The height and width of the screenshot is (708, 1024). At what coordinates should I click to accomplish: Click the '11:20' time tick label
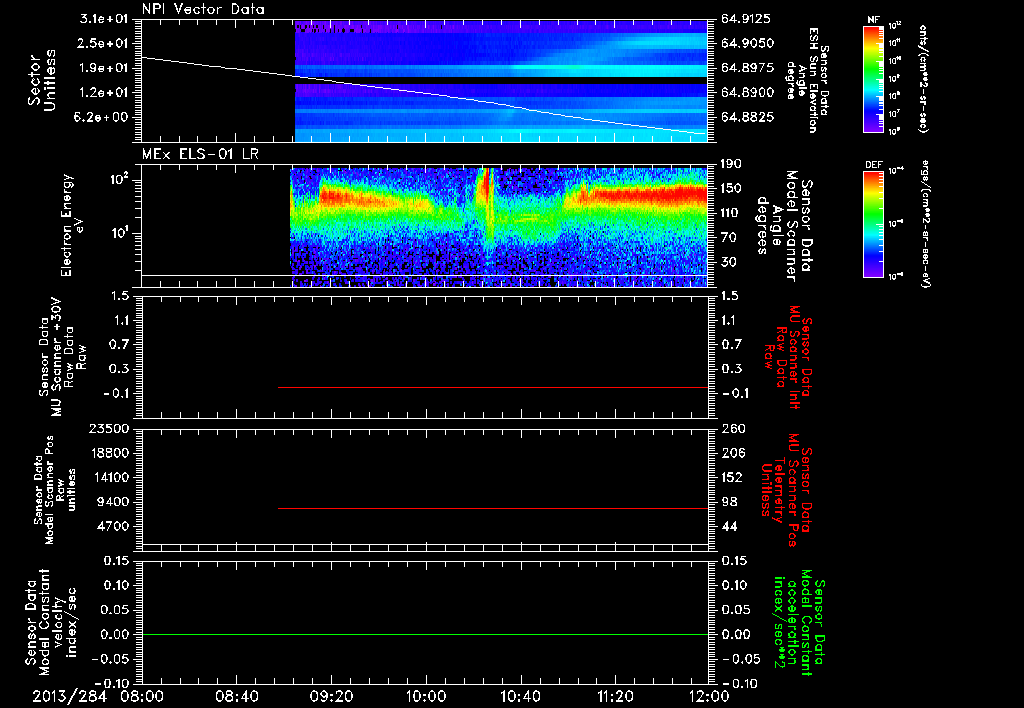tap(615, 696)
